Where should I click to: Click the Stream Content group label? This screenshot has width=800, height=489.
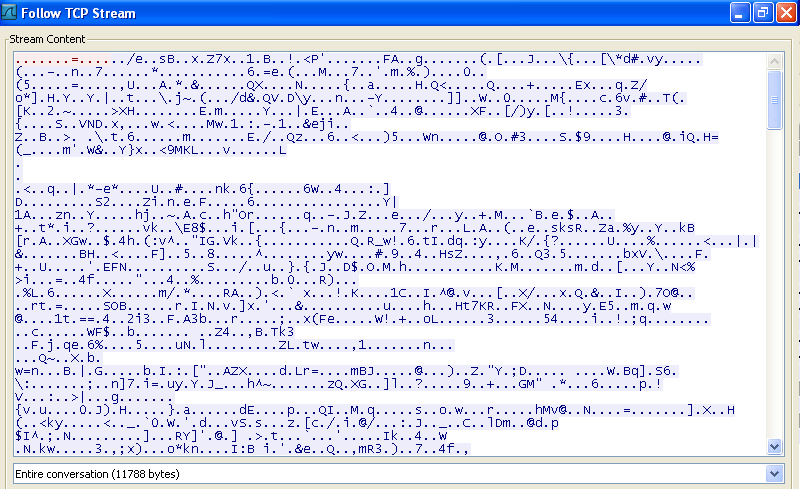click(47, 39)
